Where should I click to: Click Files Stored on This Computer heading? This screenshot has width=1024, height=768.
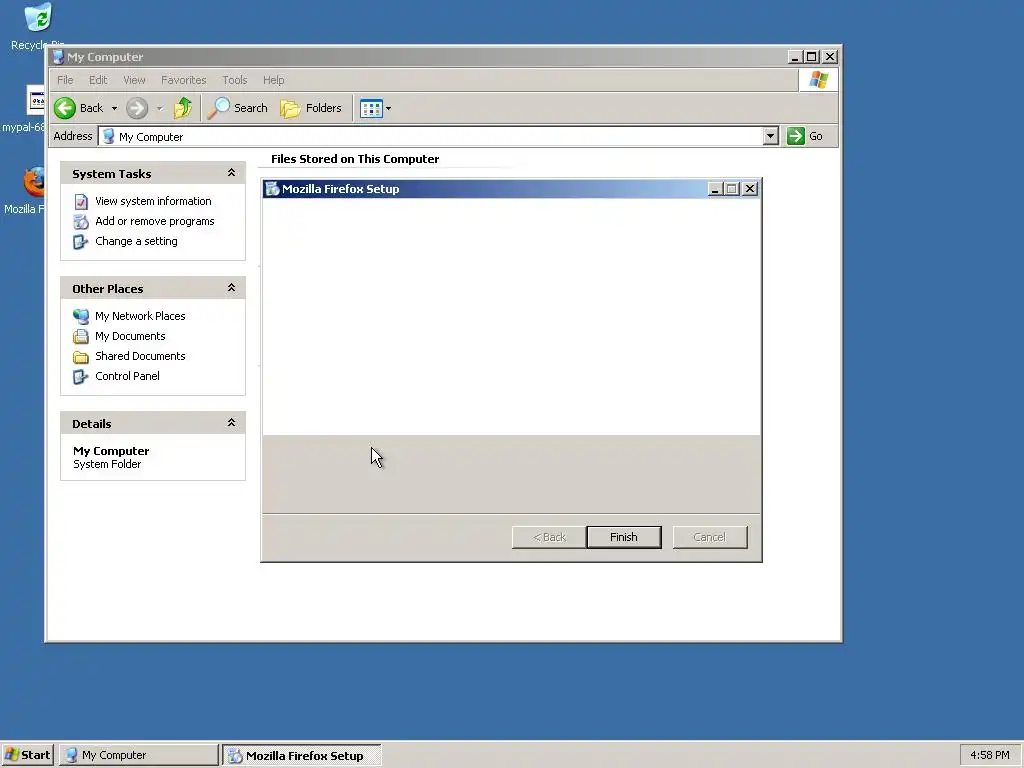pos(355,159)
